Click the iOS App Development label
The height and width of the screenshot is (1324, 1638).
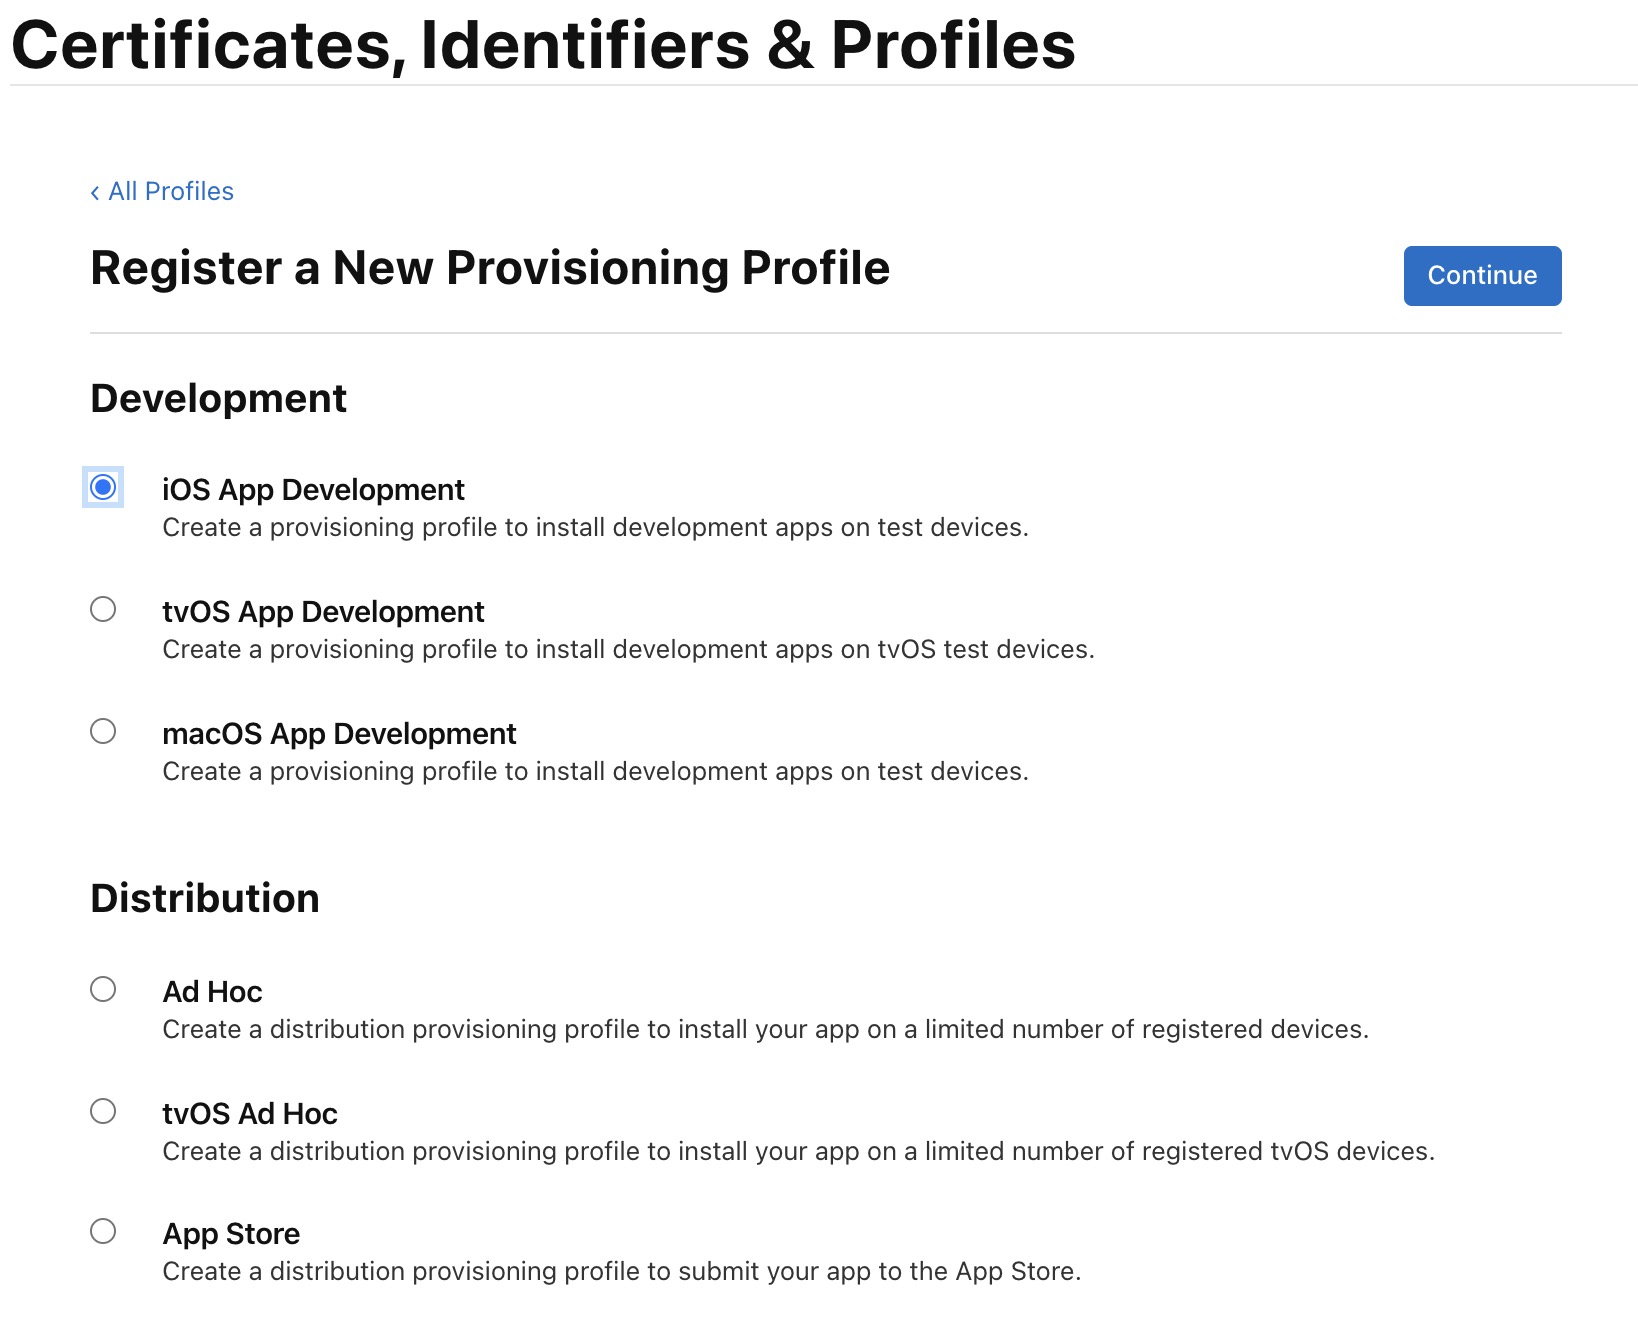click(x=313, y=490)
